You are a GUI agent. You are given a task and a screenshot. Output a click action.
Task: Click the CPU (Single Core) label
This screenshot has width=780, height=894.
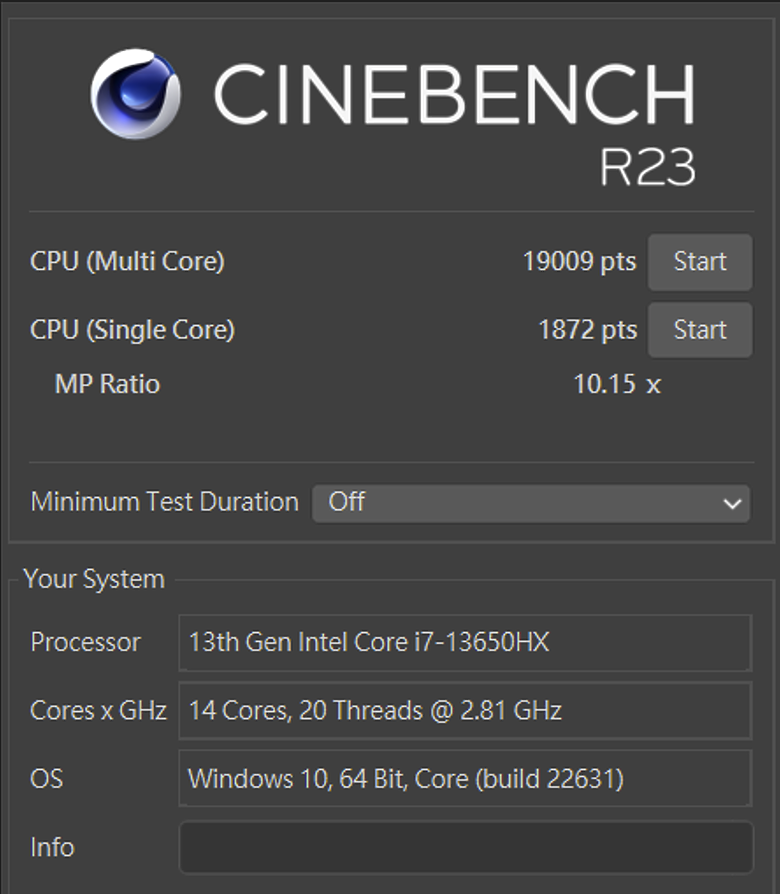132,330
